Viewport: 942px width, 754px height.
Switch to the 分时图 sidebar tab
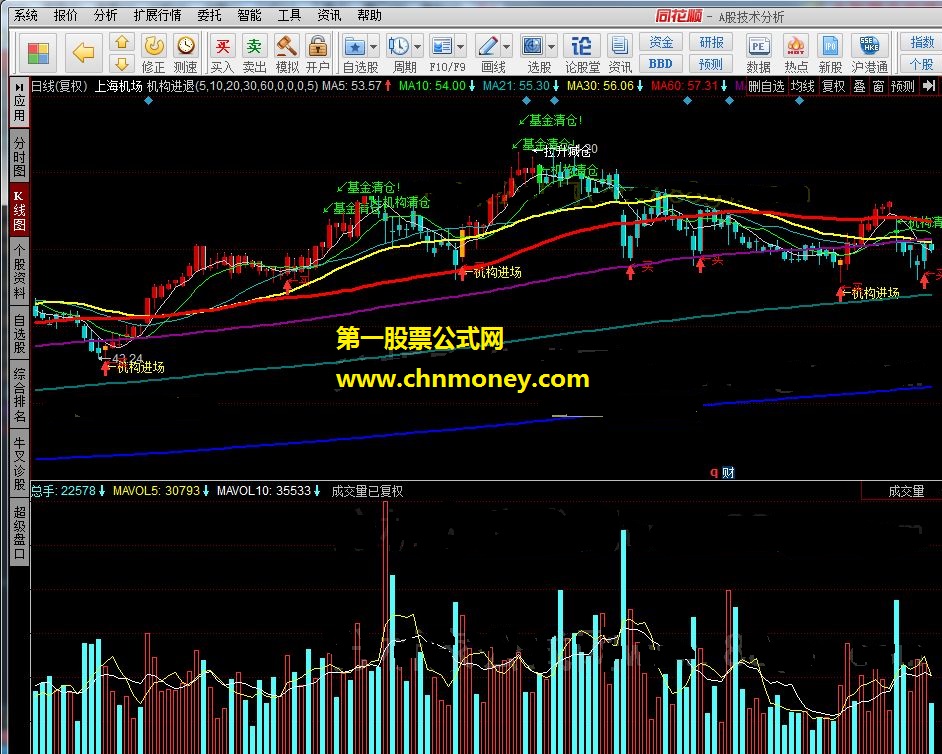[x=20, y=156]
